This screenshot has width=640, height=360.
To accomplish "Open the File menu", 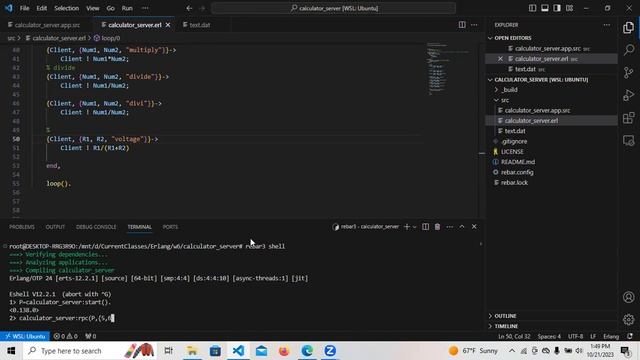I will click(x=24, y=8).
